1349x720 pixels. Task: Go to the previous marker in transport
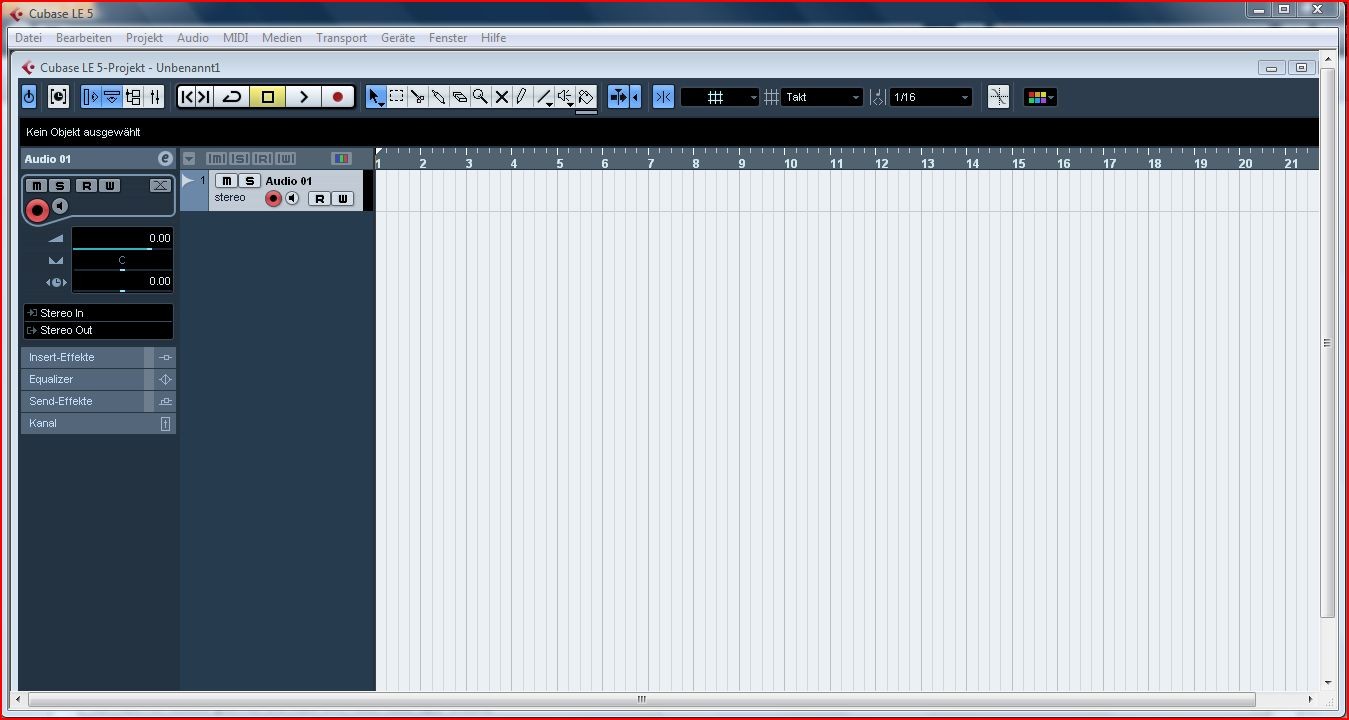187,97
